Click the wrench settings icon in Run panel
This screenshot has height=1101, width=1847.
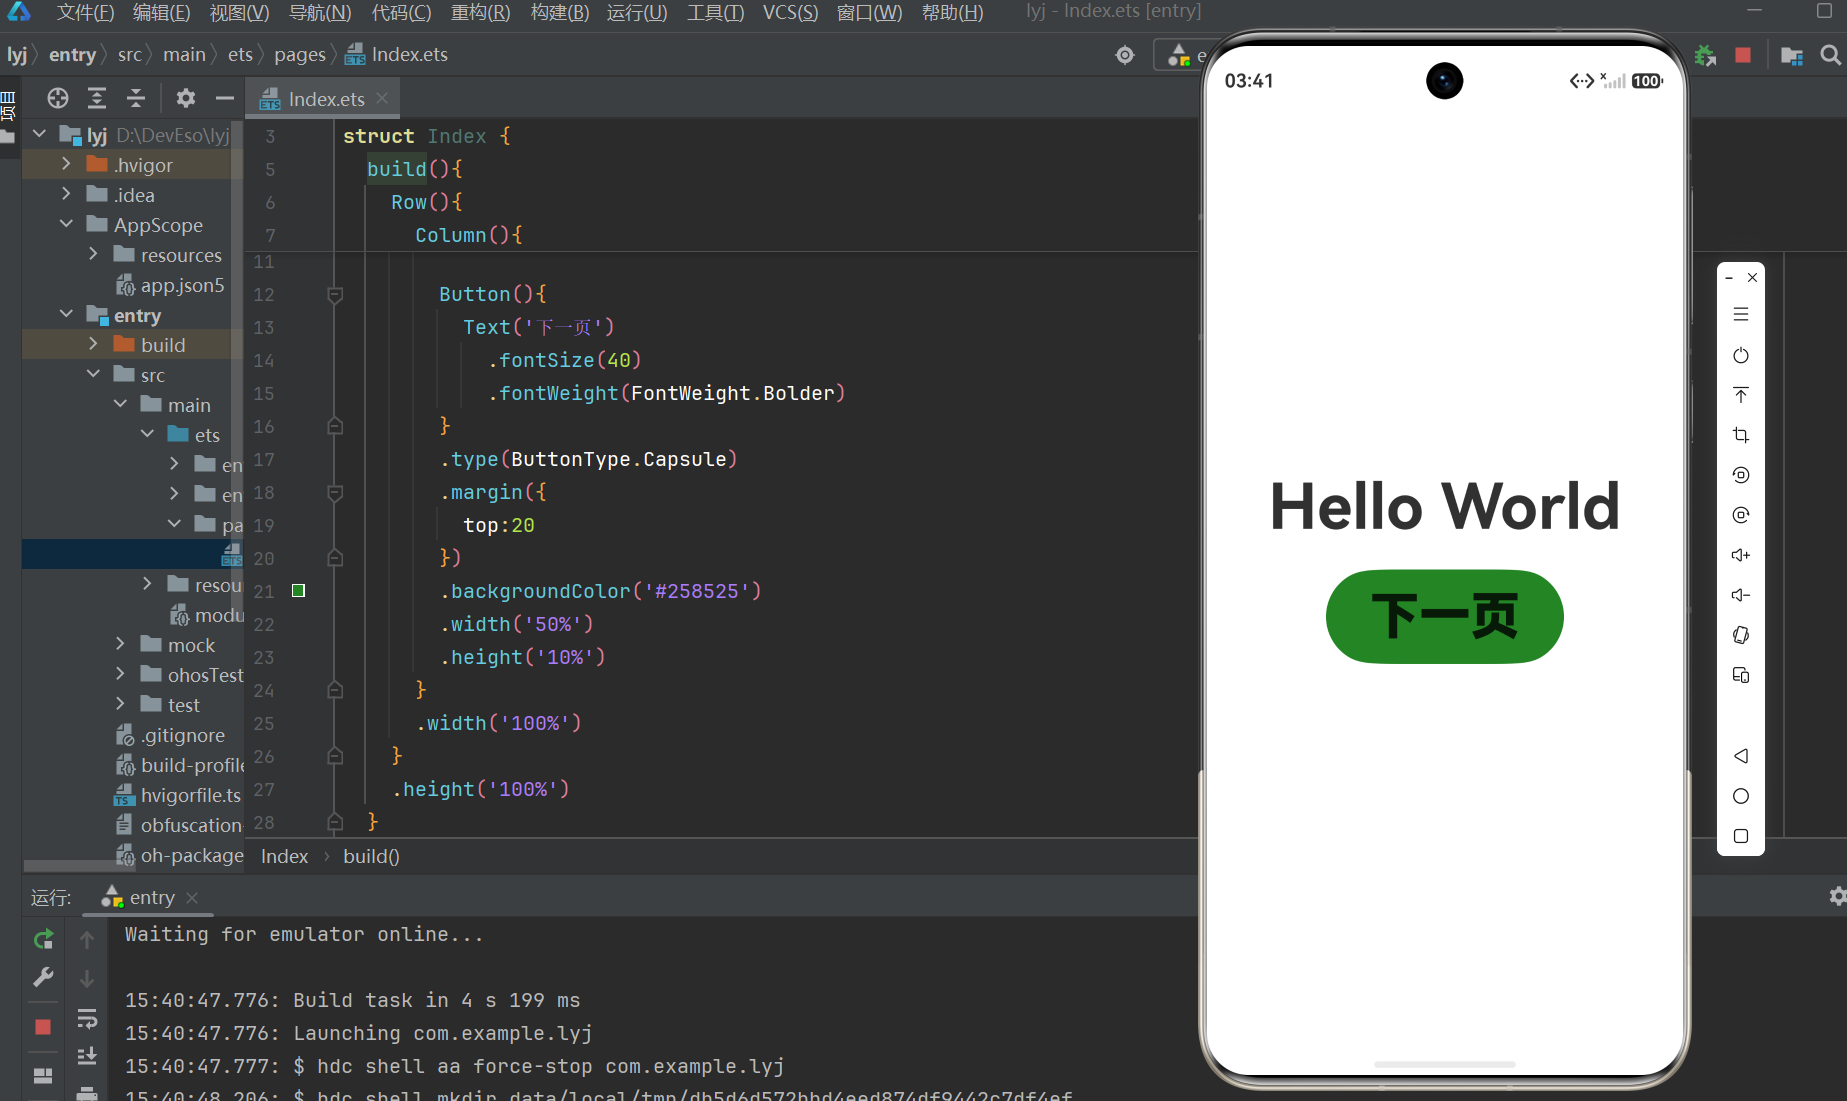coord(43,978)
